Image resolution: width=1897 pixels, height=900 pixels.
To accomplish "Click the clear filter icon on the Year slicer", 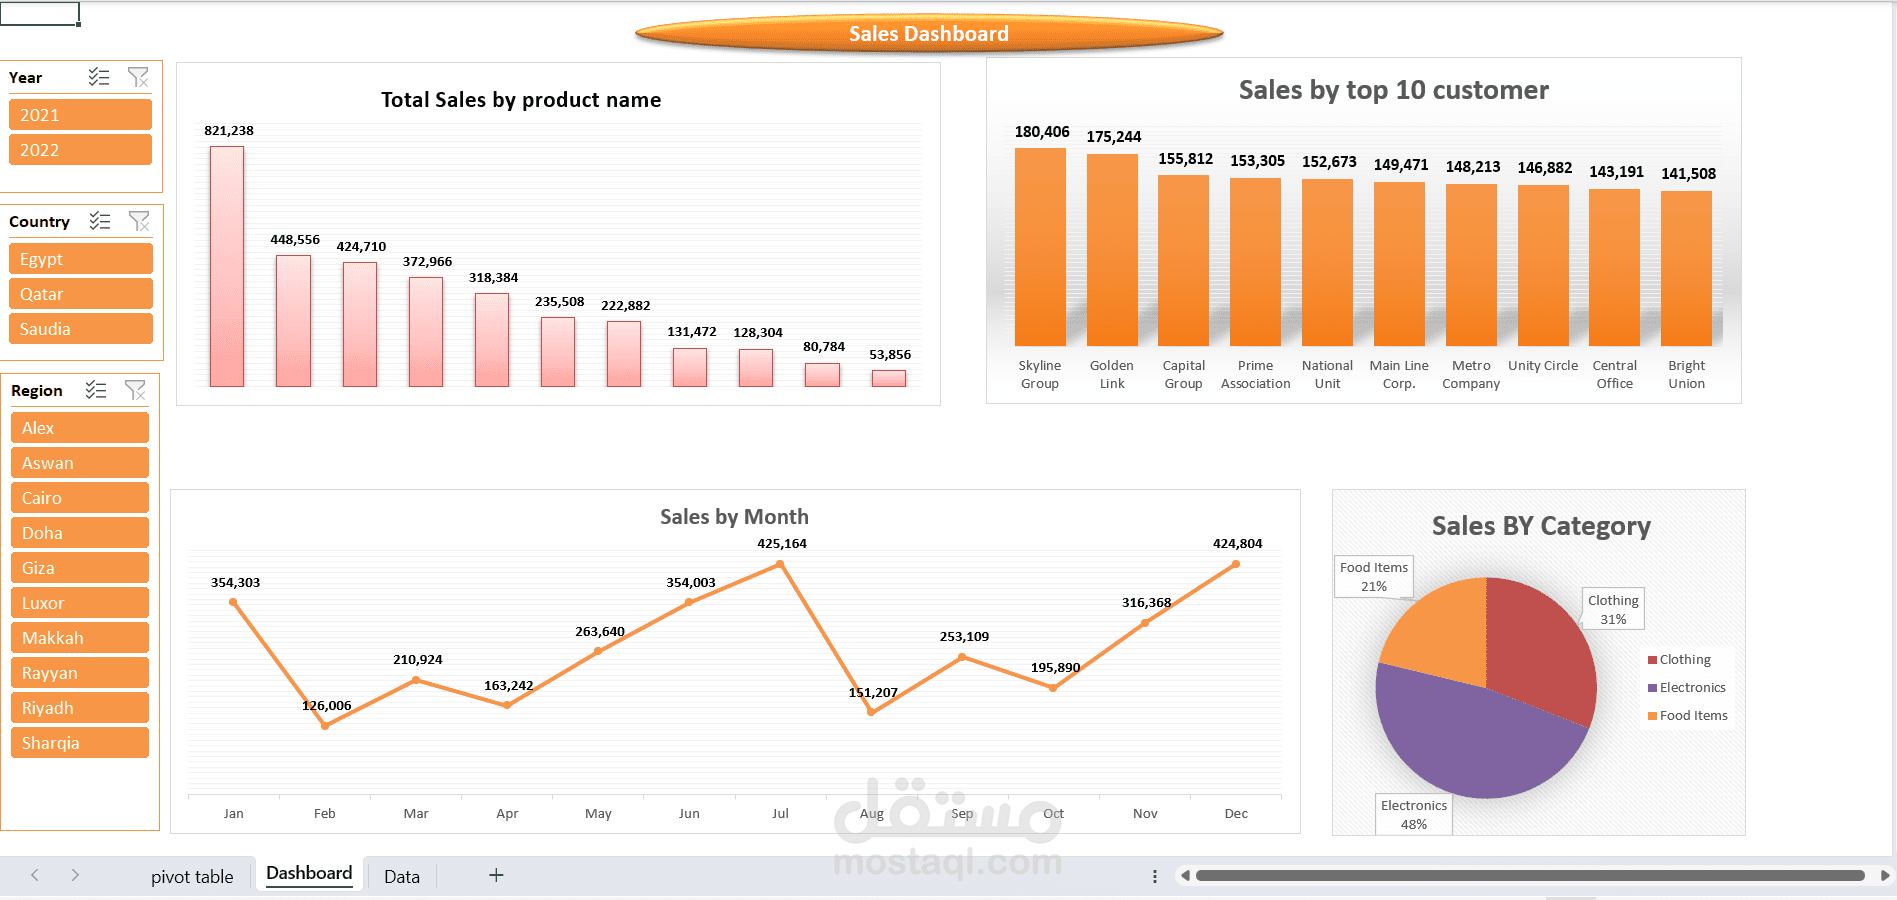I will click(x=138, y=77).
